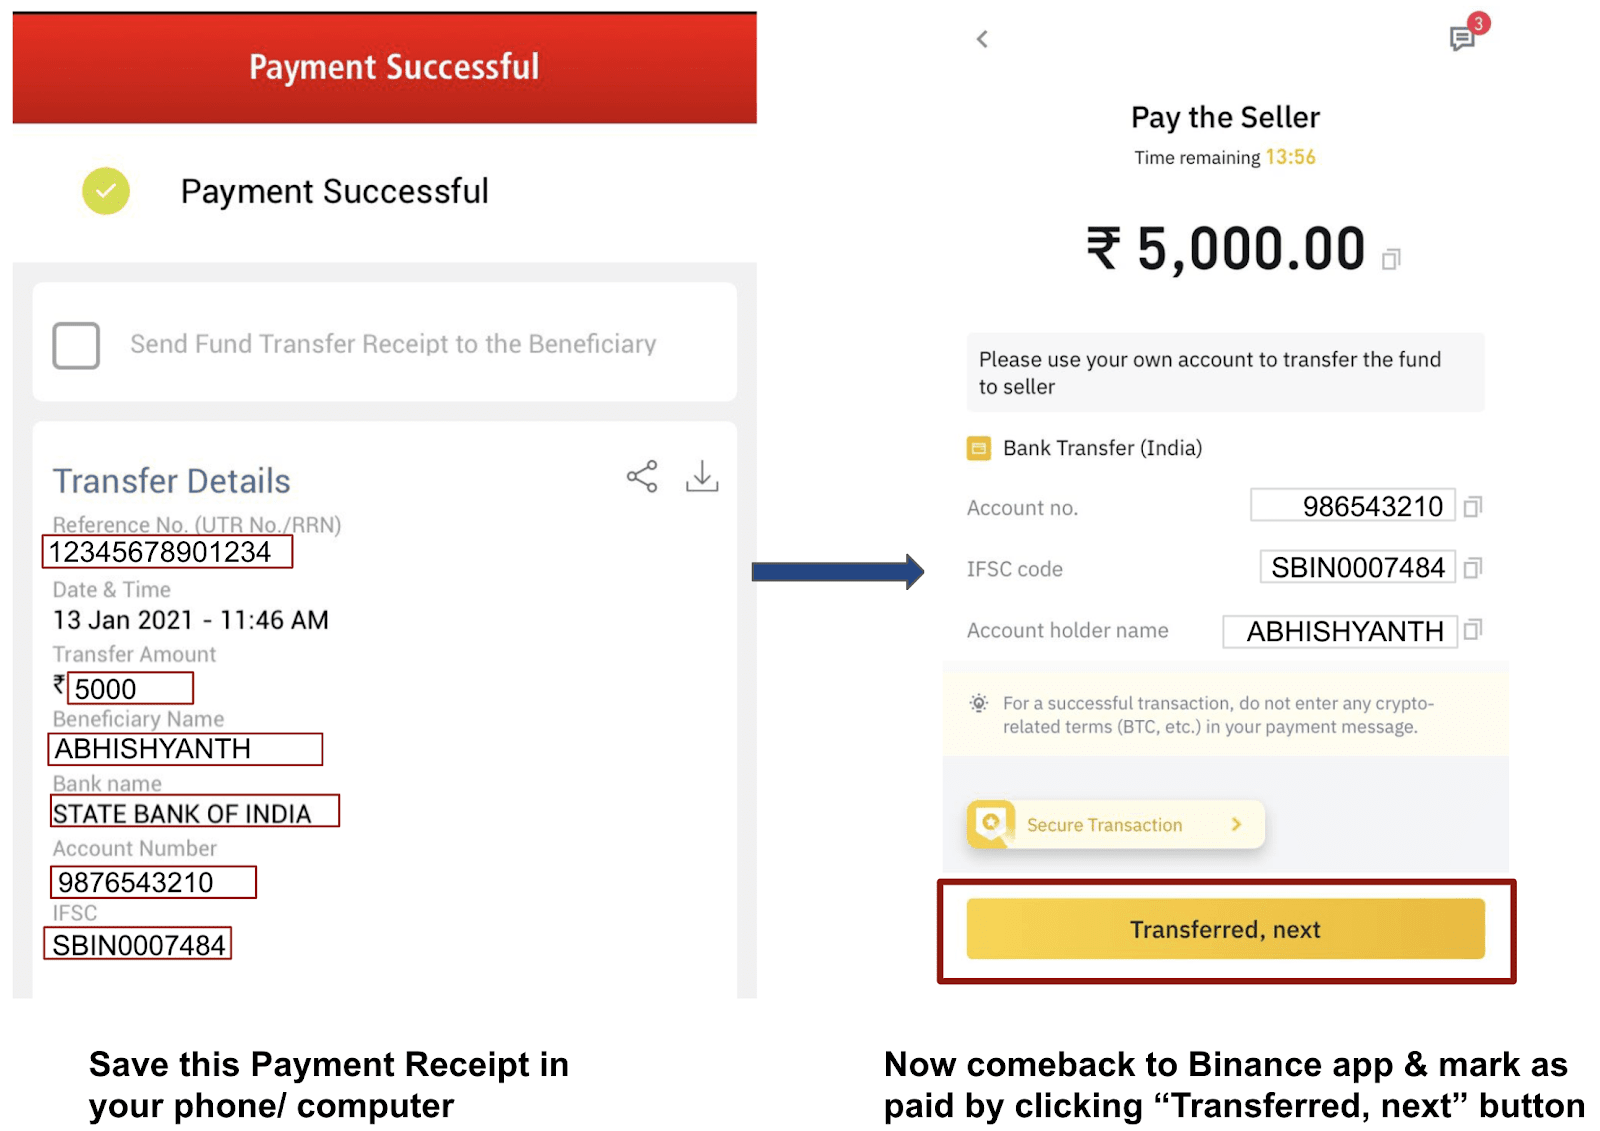Screen dimensions: 1600x1131
Task: Select the Bank Transfer (India) payment method
Action: click(x=1085, y=448)
